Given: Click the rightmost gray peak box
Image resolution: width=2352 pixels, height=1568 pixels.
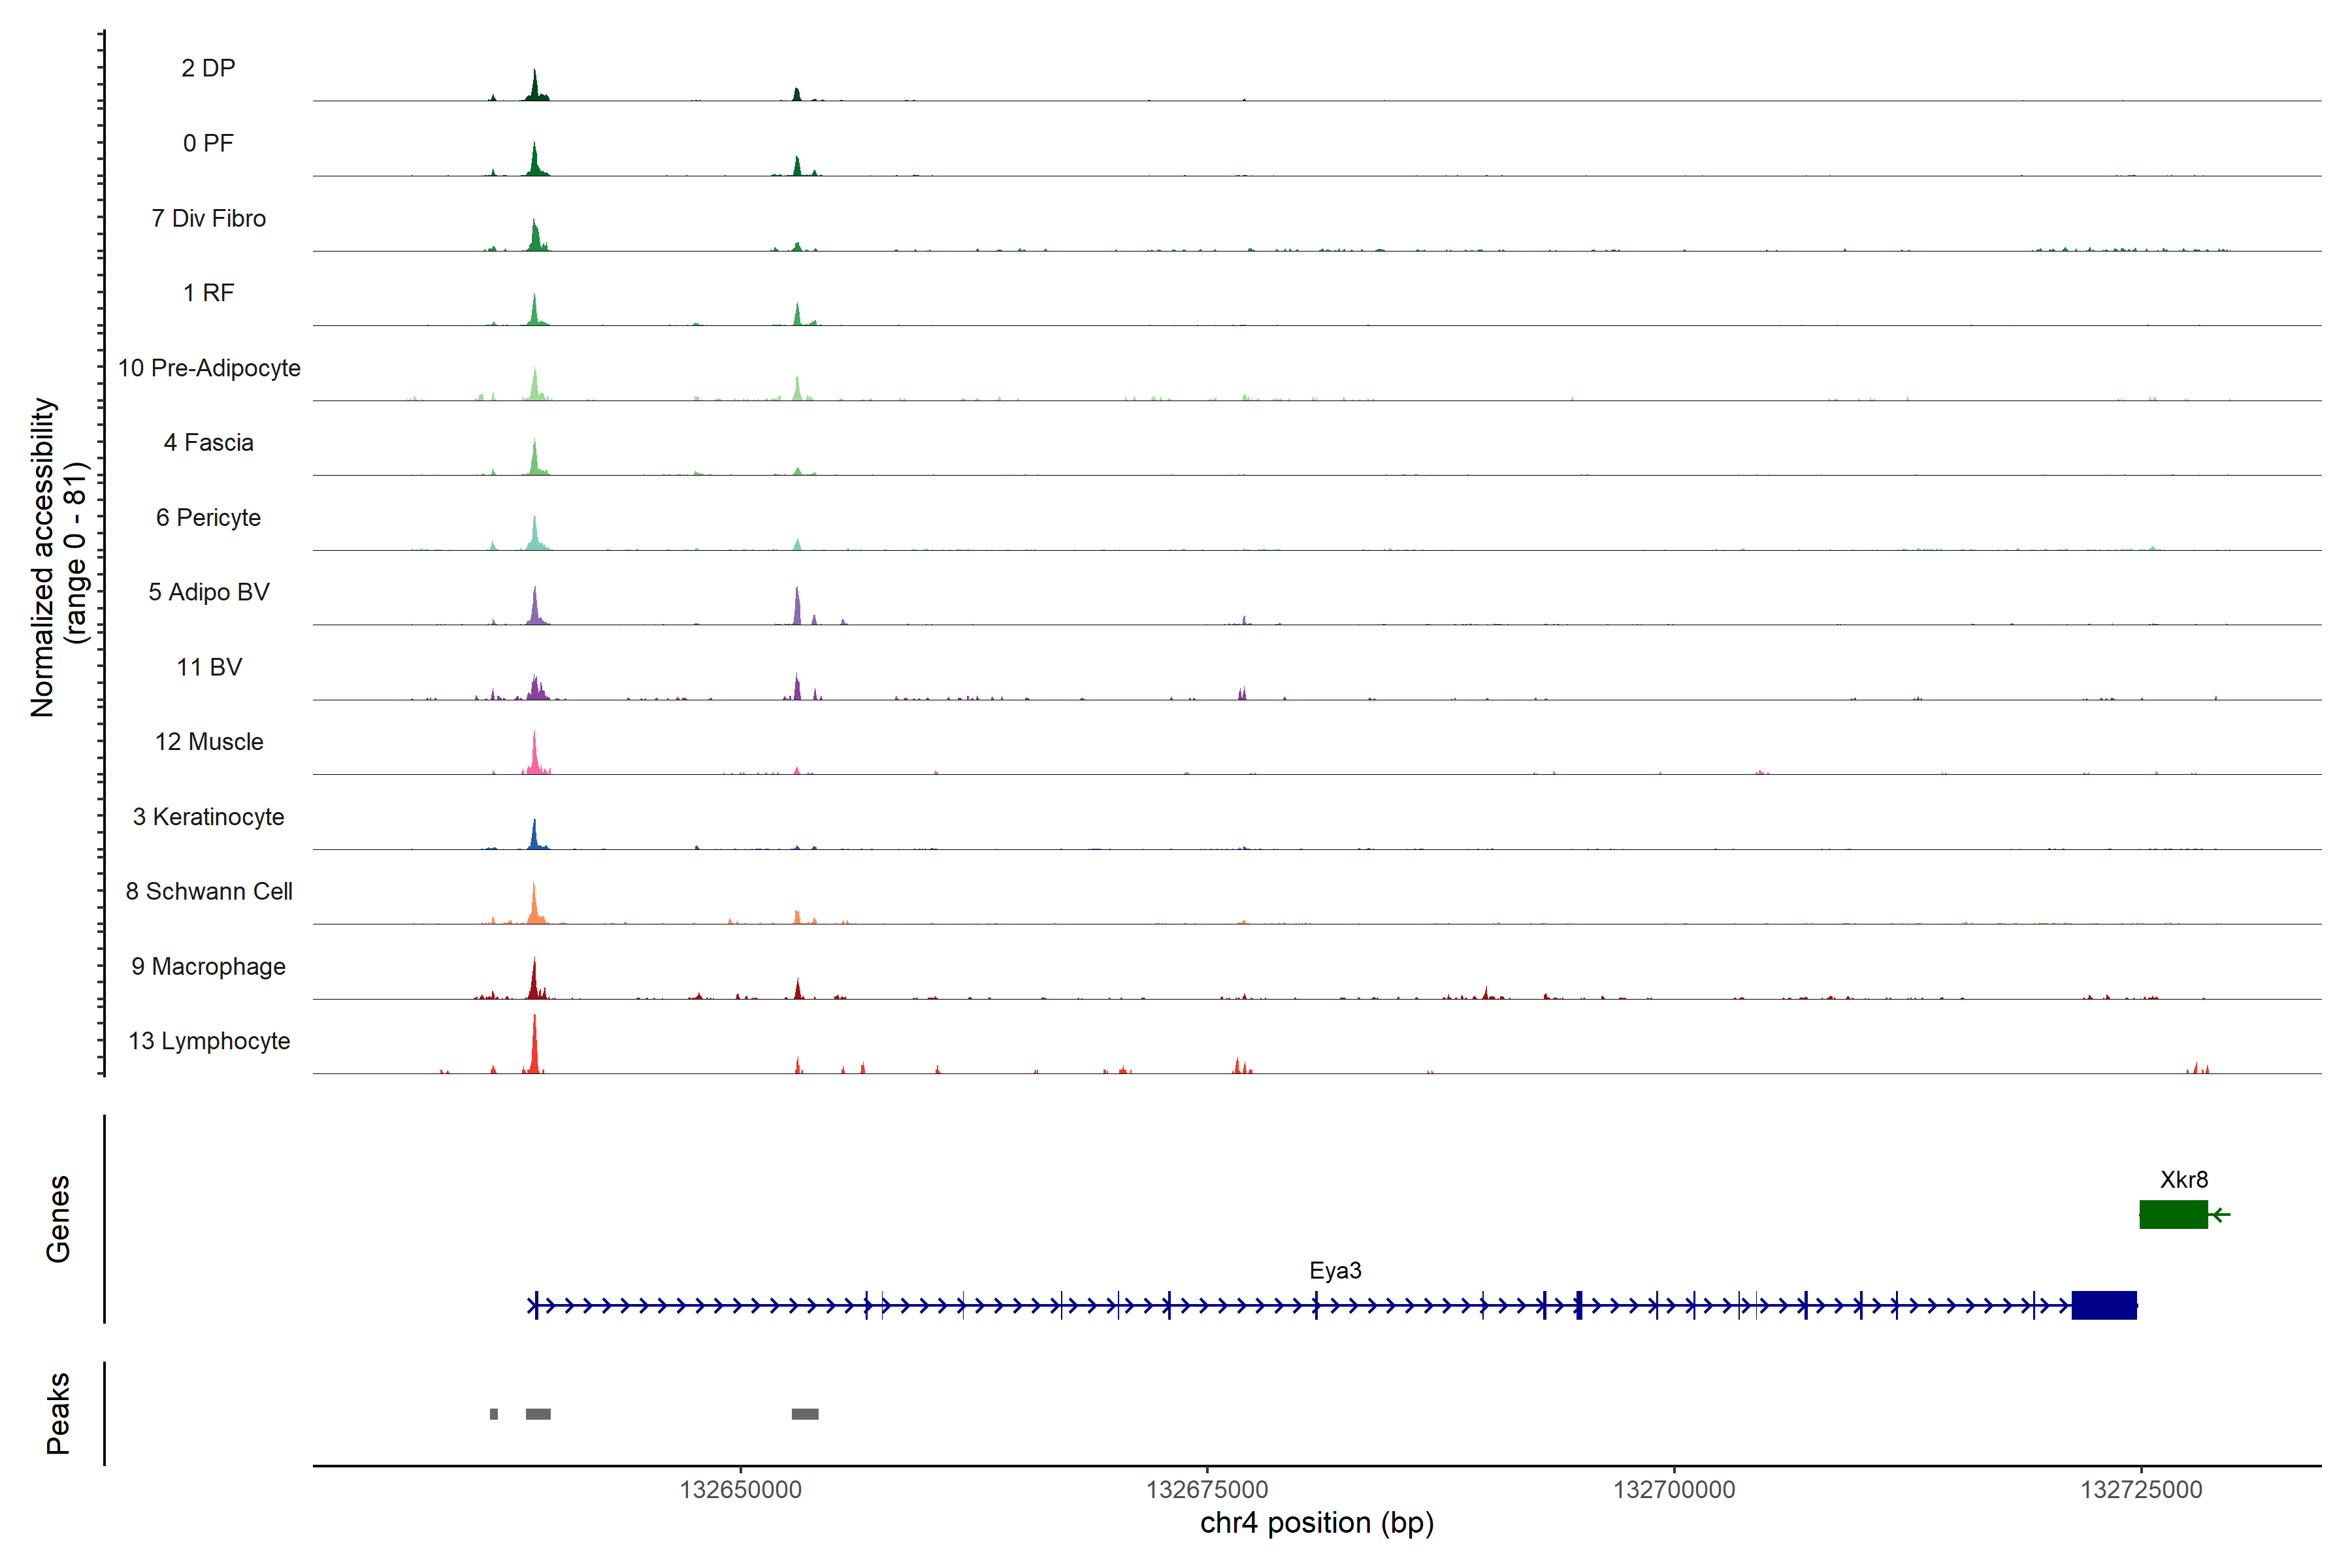Looking at the screenshot, I should (x=805, y=1414).
